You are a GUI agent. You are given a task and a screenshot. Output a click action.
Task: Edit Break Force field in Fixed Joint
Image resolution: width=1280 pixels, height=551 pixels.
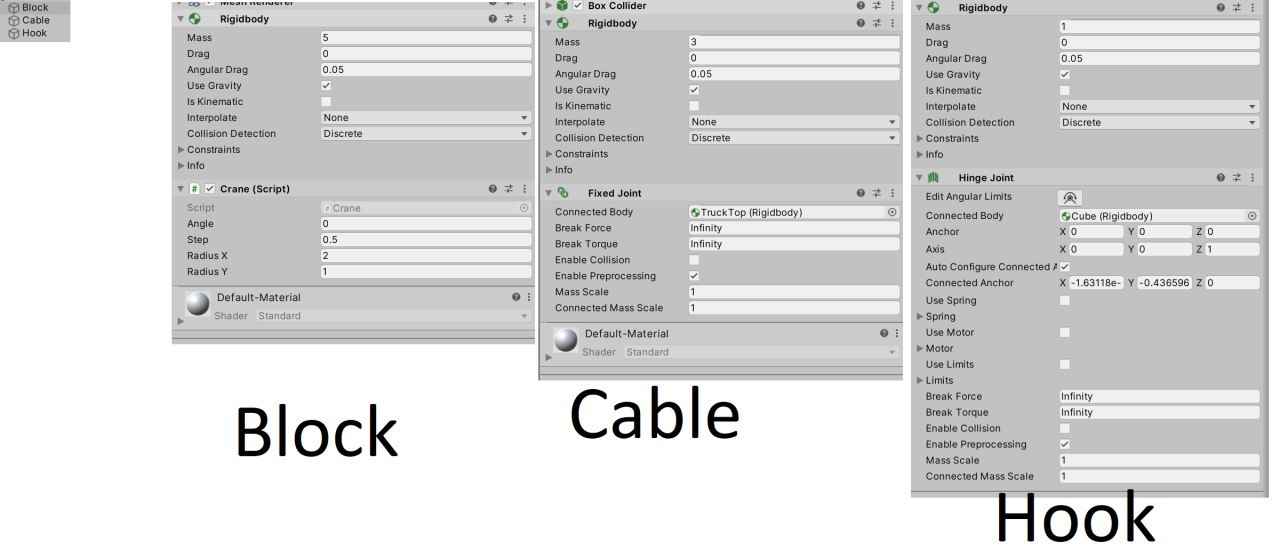coord(794,228)
